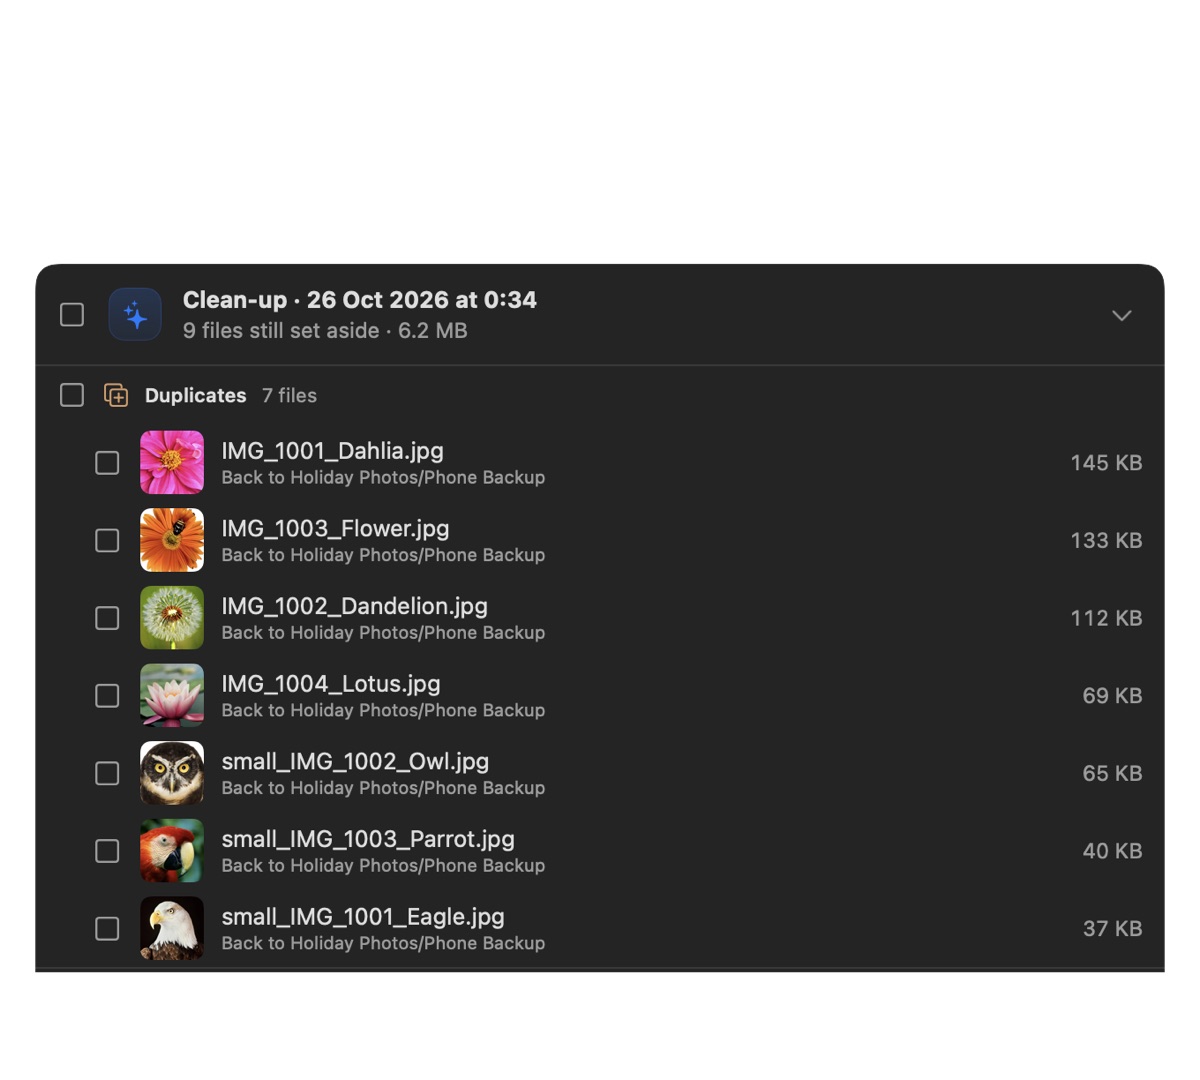Click the restore path under IMG_1004_Lotus.jpg
Screen dimensions: 1200x1080
[x=383, y=711]
